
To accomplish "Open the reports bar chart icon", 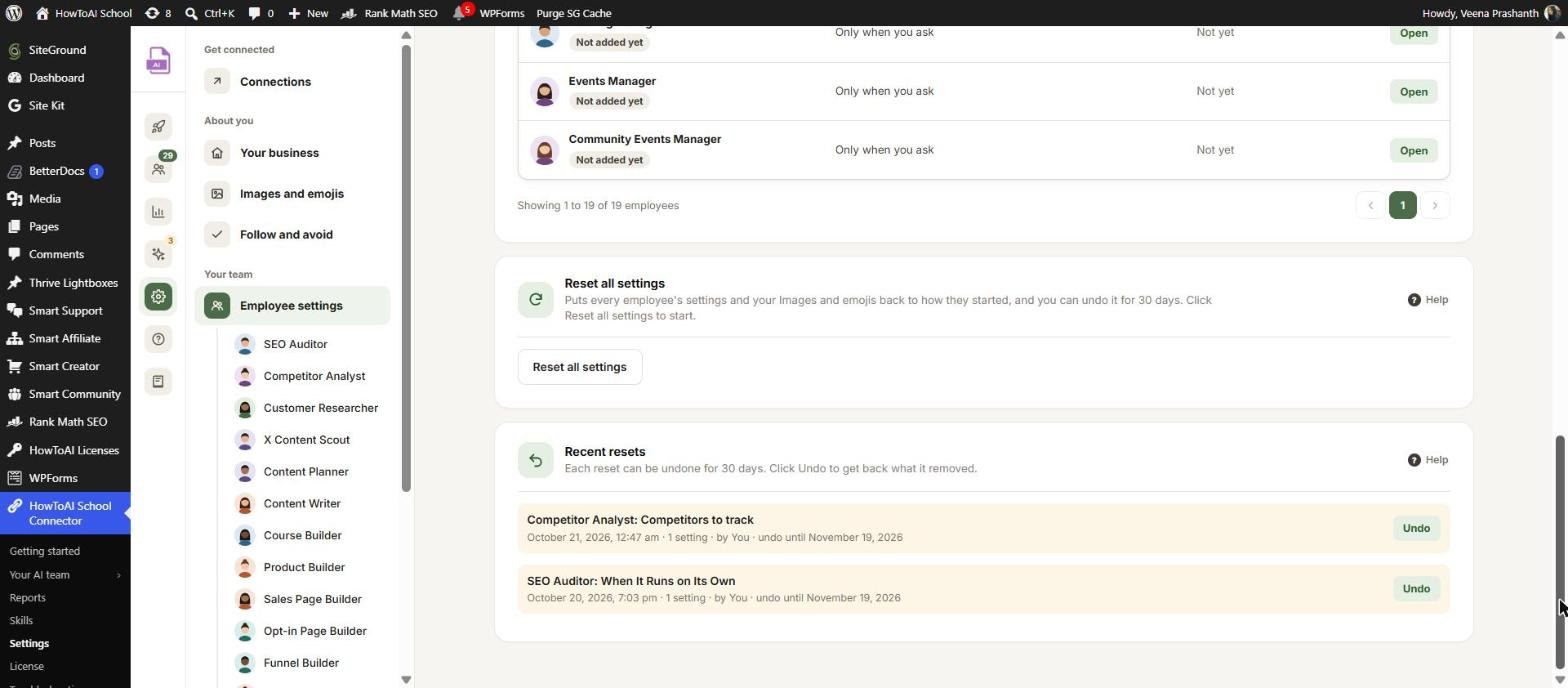I will 158,211.
